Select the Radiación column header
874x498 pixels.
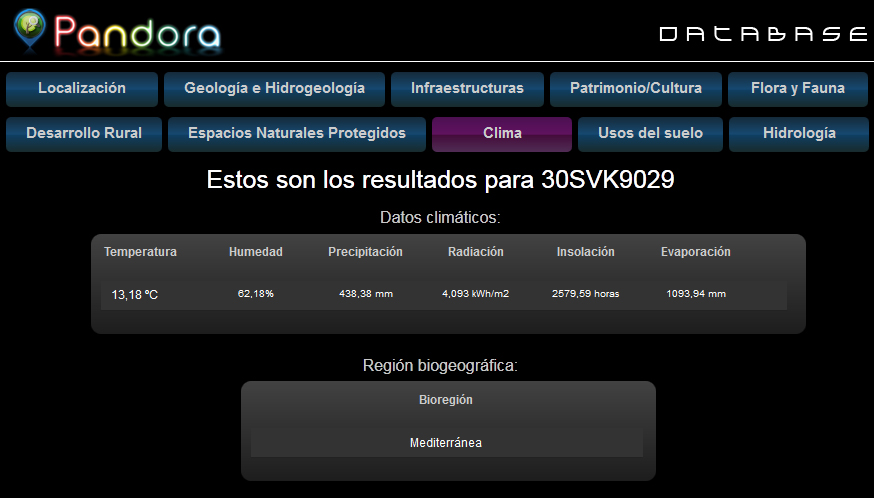476,252
